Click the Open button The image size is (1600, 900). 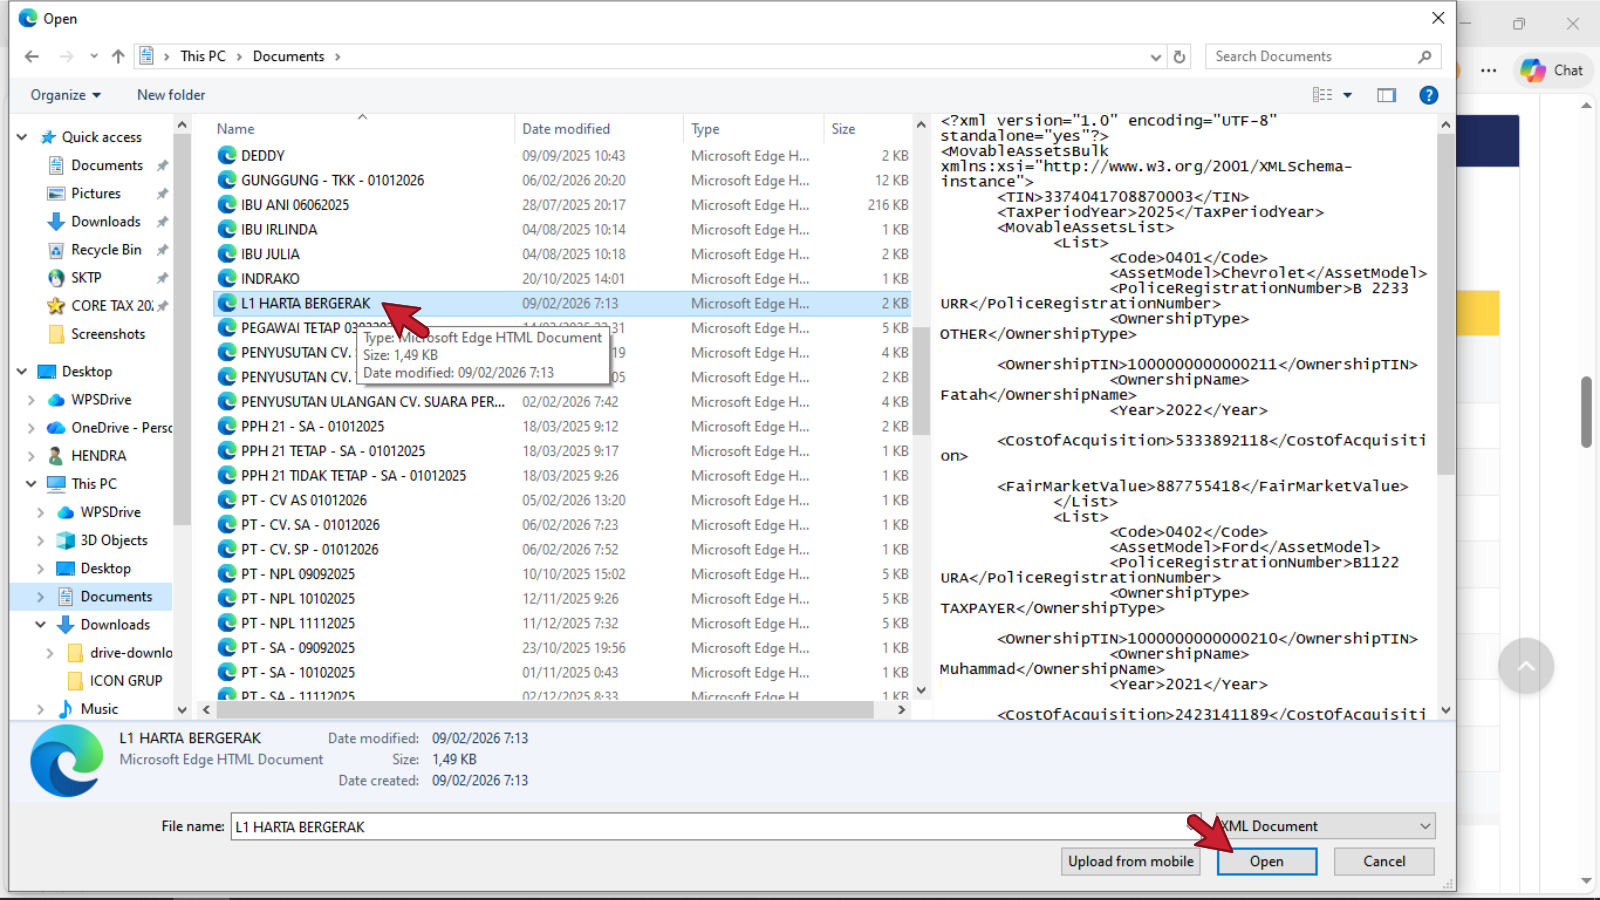coord(1266,861)
